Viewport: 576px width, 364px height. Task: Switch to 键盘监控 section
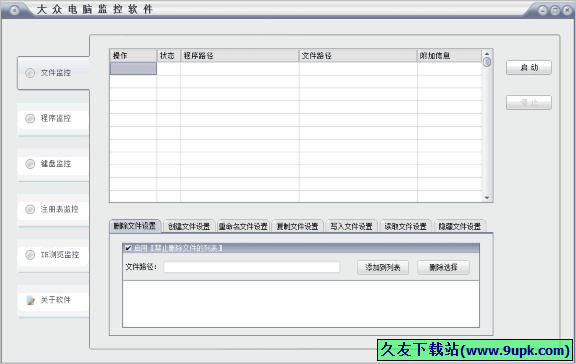pos(53,164)
